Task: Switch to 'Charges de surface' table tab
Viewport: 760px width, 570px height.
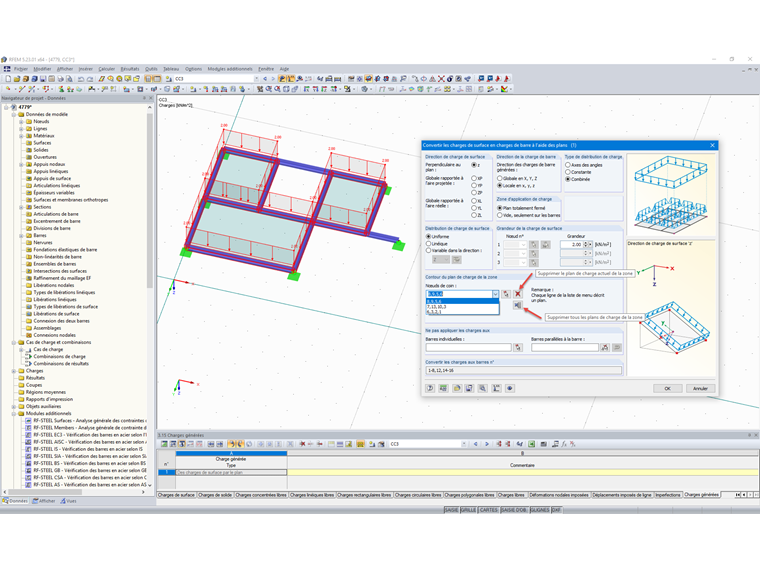Action: tap(176, 495)
